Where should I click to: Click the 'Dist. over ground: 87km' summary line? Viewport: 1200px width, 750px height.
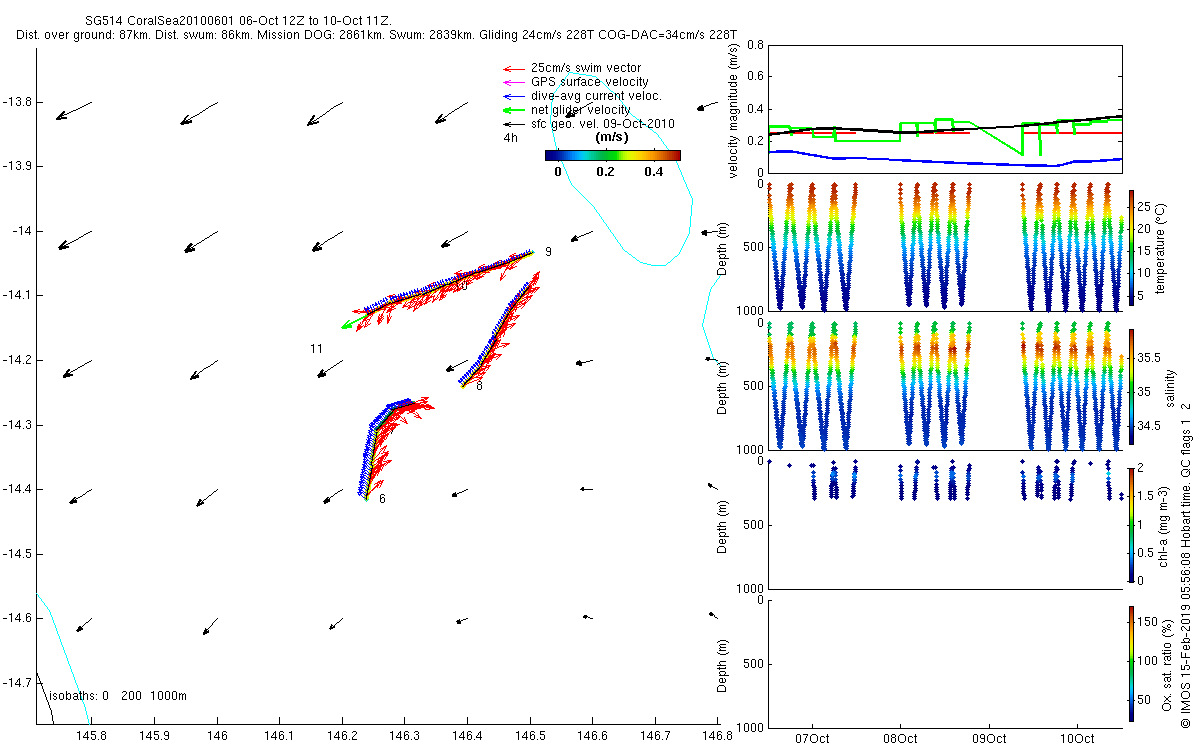[376, 34]
